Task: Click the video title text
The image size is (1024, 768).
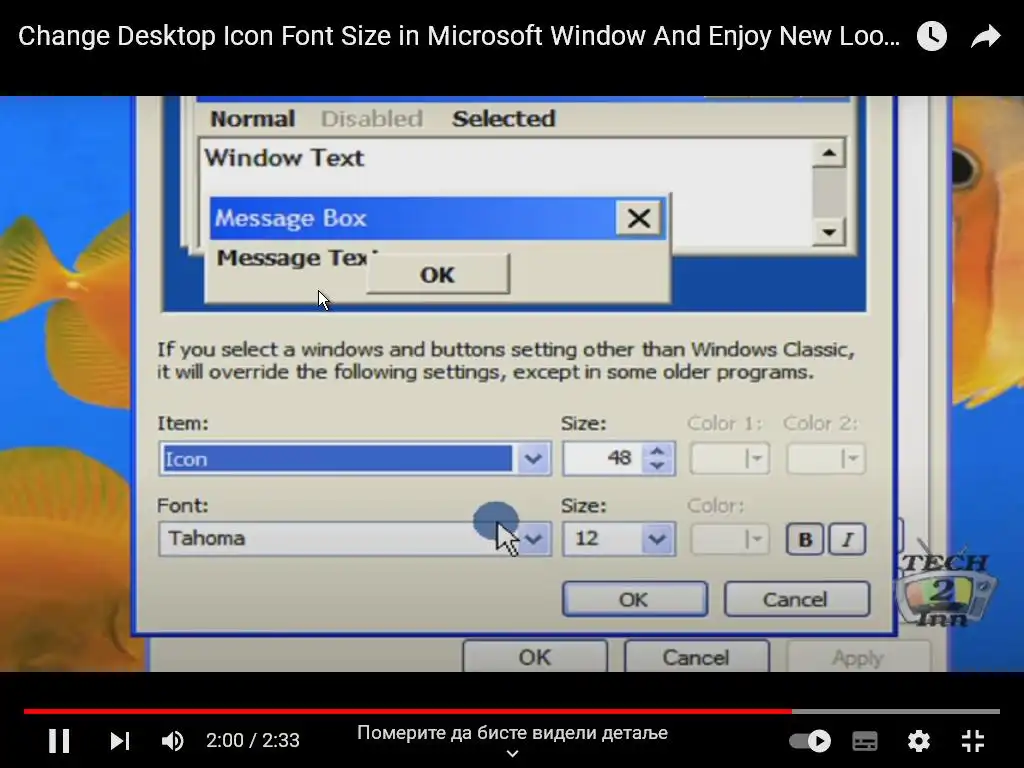Action: (x=459, y=36)
